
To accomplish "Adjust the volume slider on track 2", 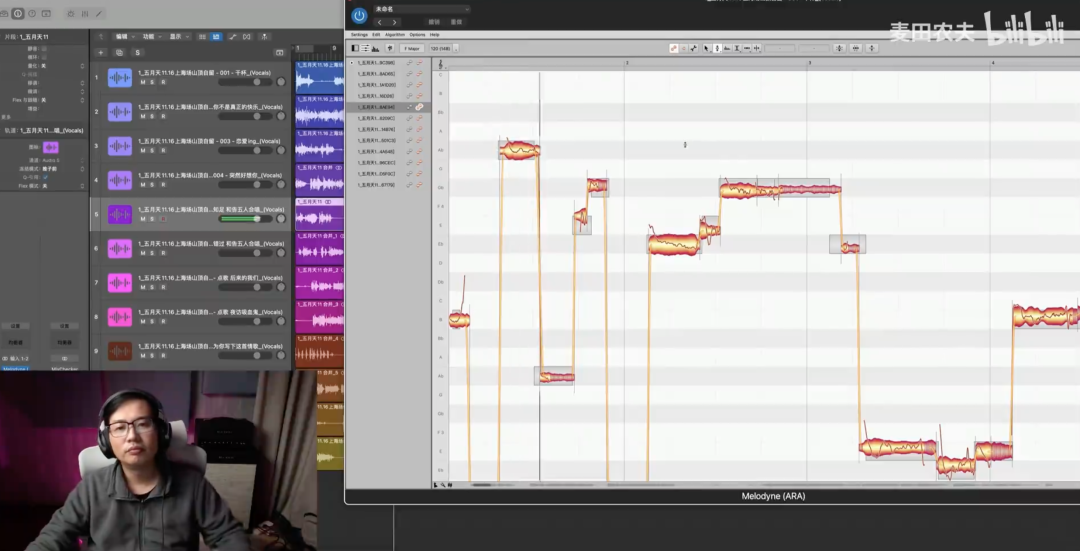I will [245, 116].
